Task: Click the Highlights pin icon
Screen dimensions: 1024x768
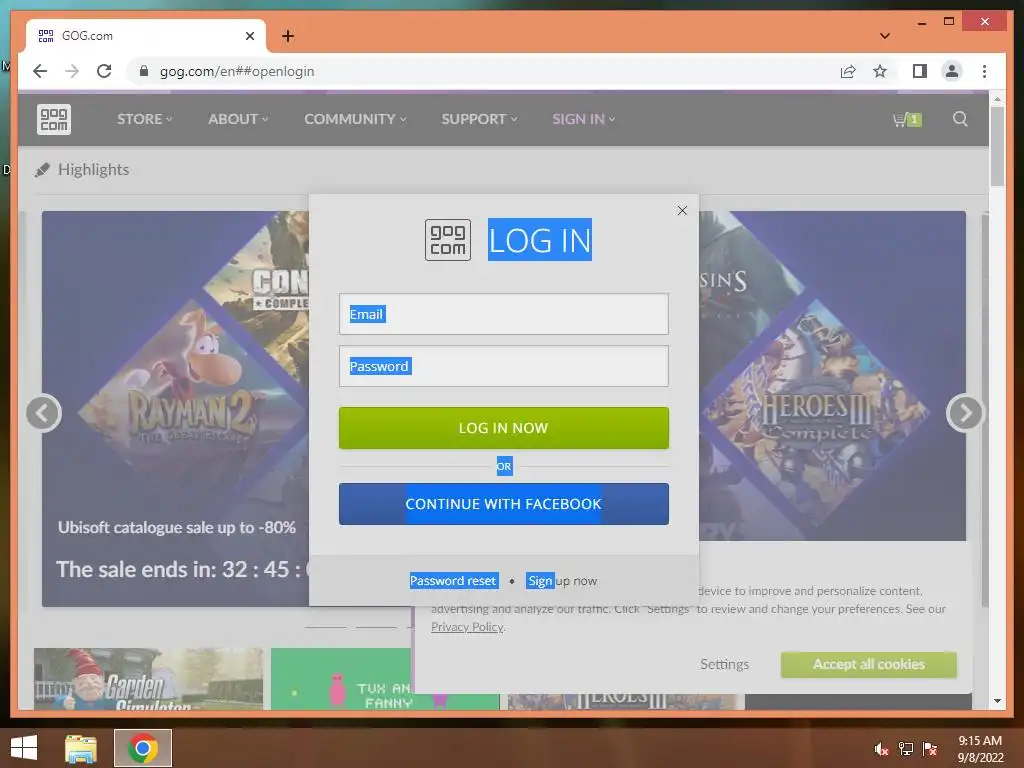Action: point(42,170)
